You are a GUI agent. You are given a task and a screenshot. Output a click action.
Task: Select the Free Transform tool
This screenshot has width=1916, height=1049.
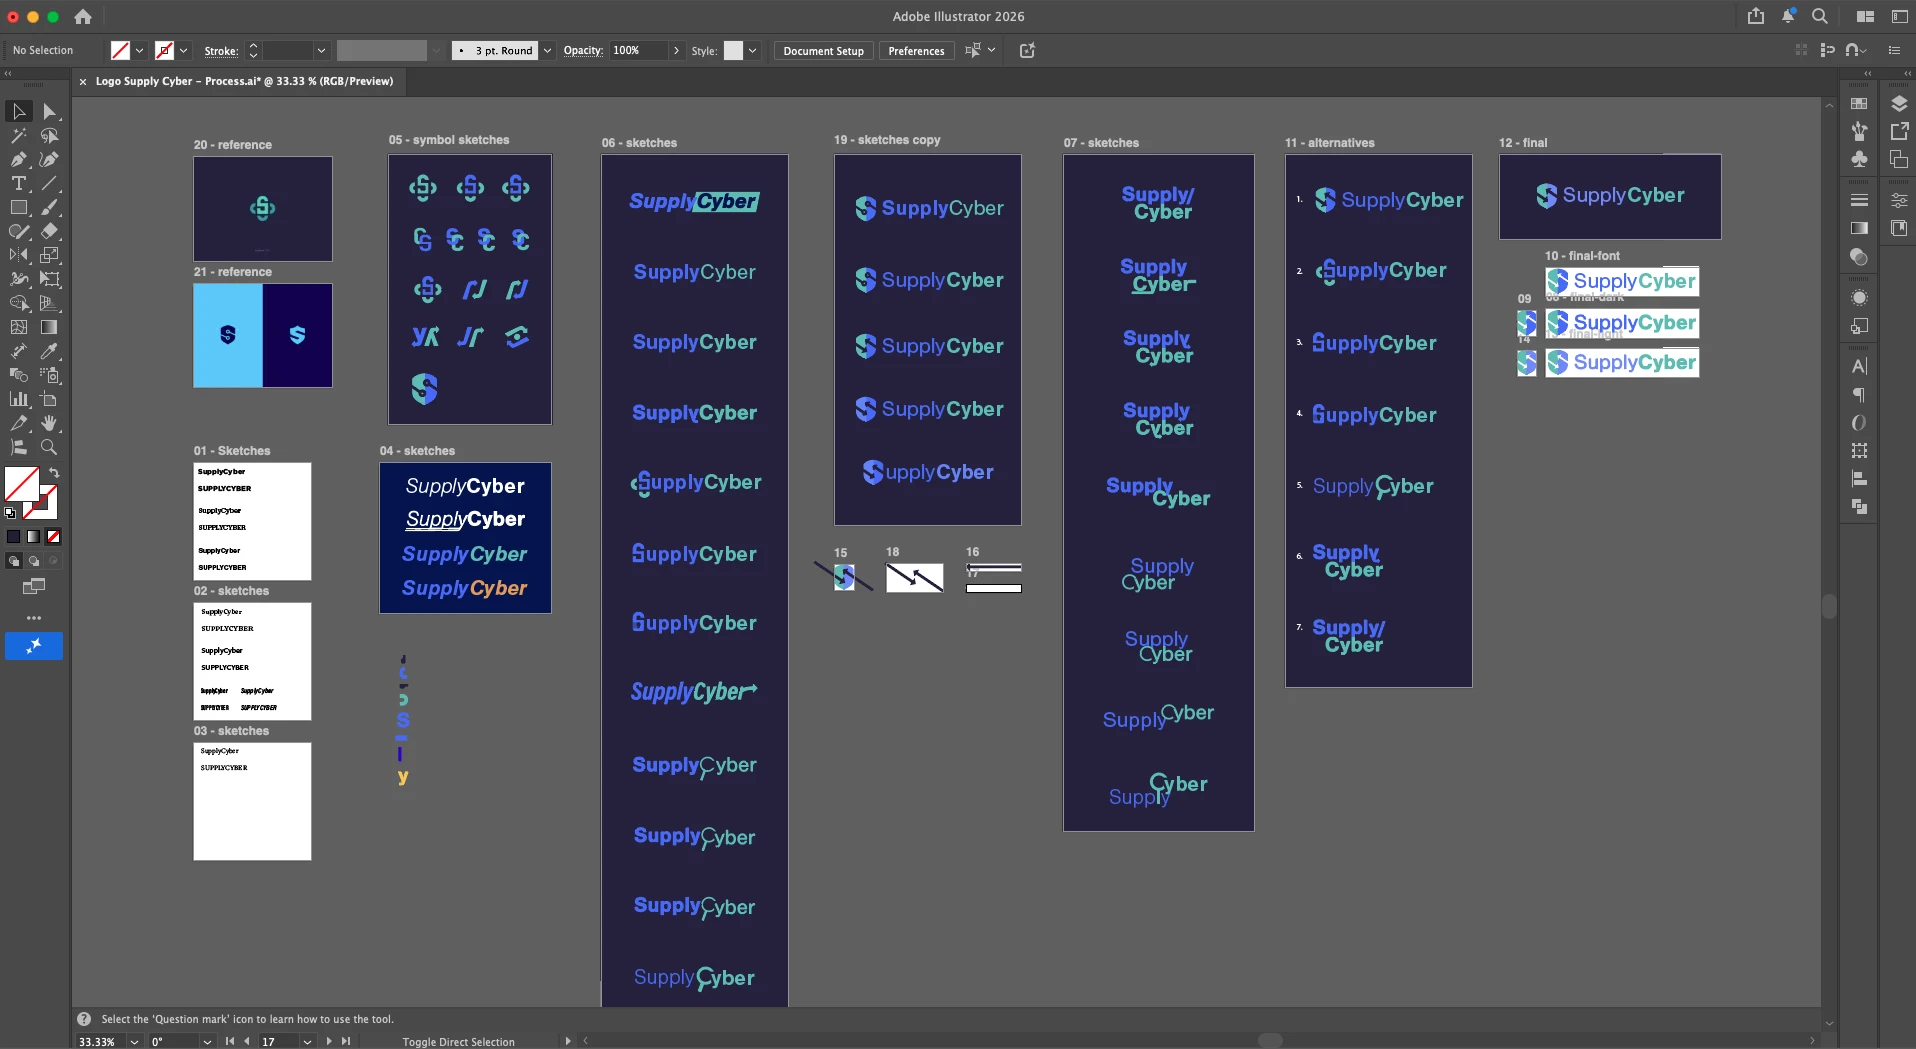pyautogui.click(x=49, y=279)
